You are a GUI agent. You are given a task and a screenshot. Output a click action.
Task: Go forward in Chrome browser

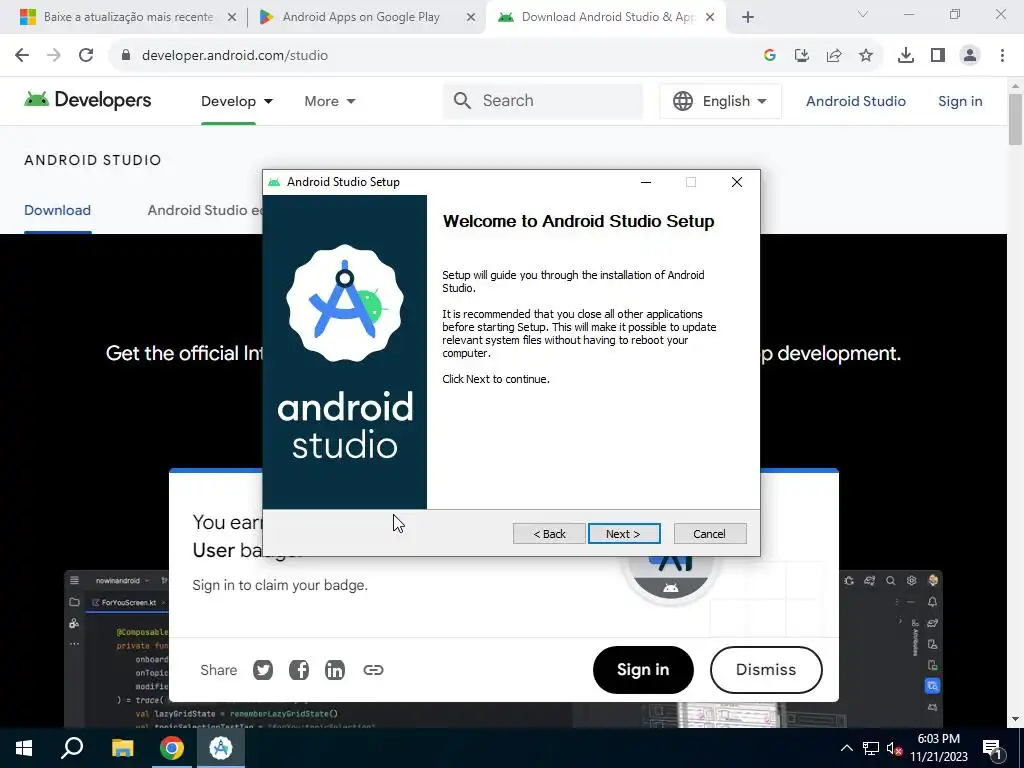pyautogui.click(x=54, y=56)
